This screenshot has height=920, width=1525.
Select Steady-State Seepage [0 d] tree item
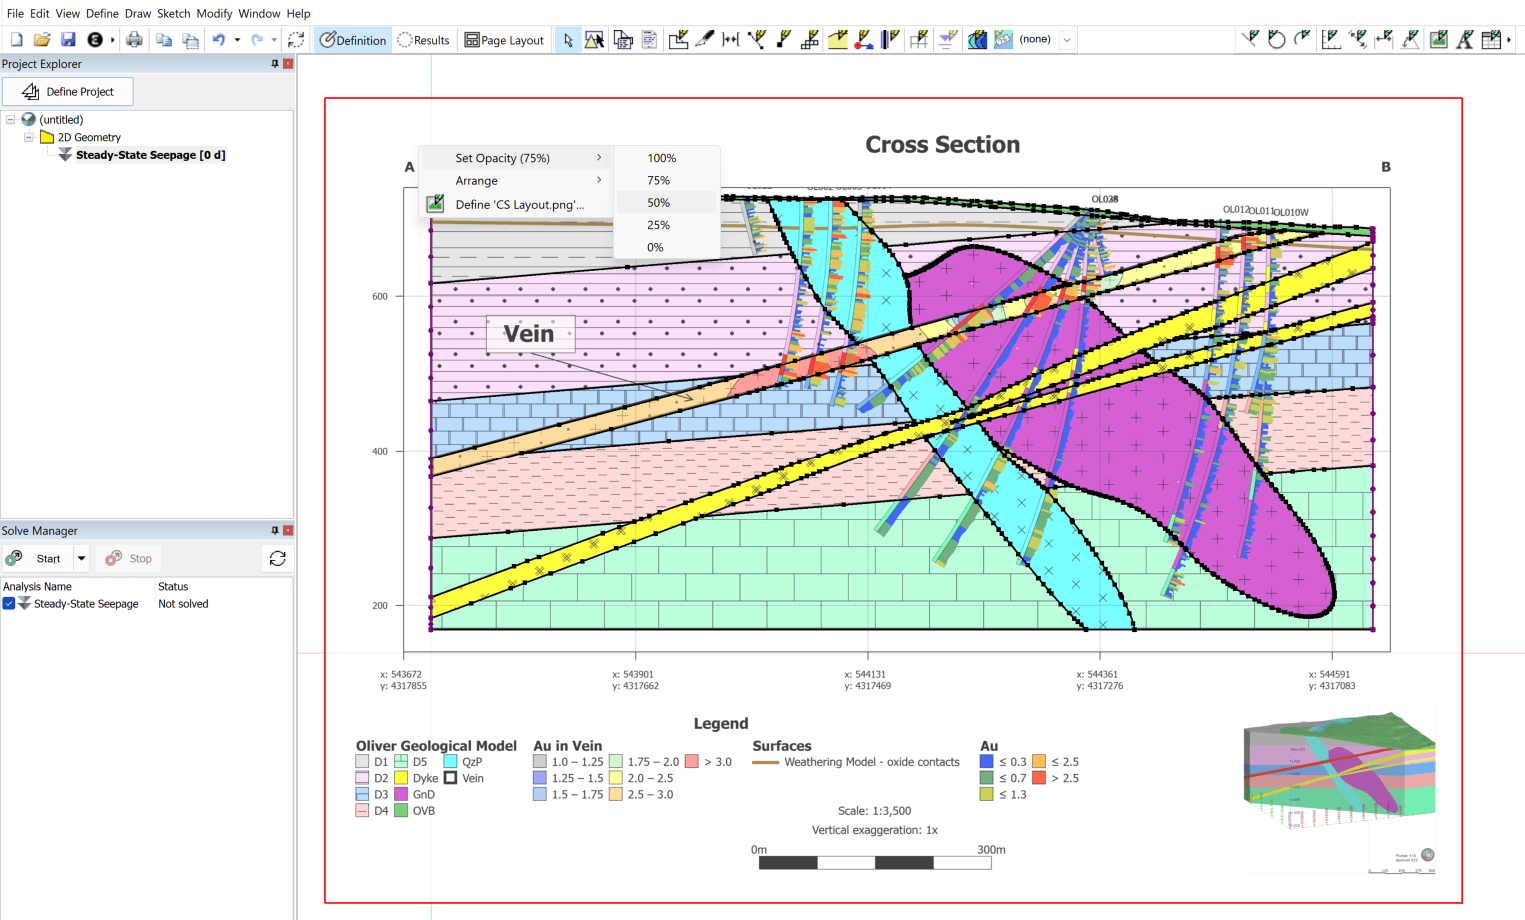point(150,155)
